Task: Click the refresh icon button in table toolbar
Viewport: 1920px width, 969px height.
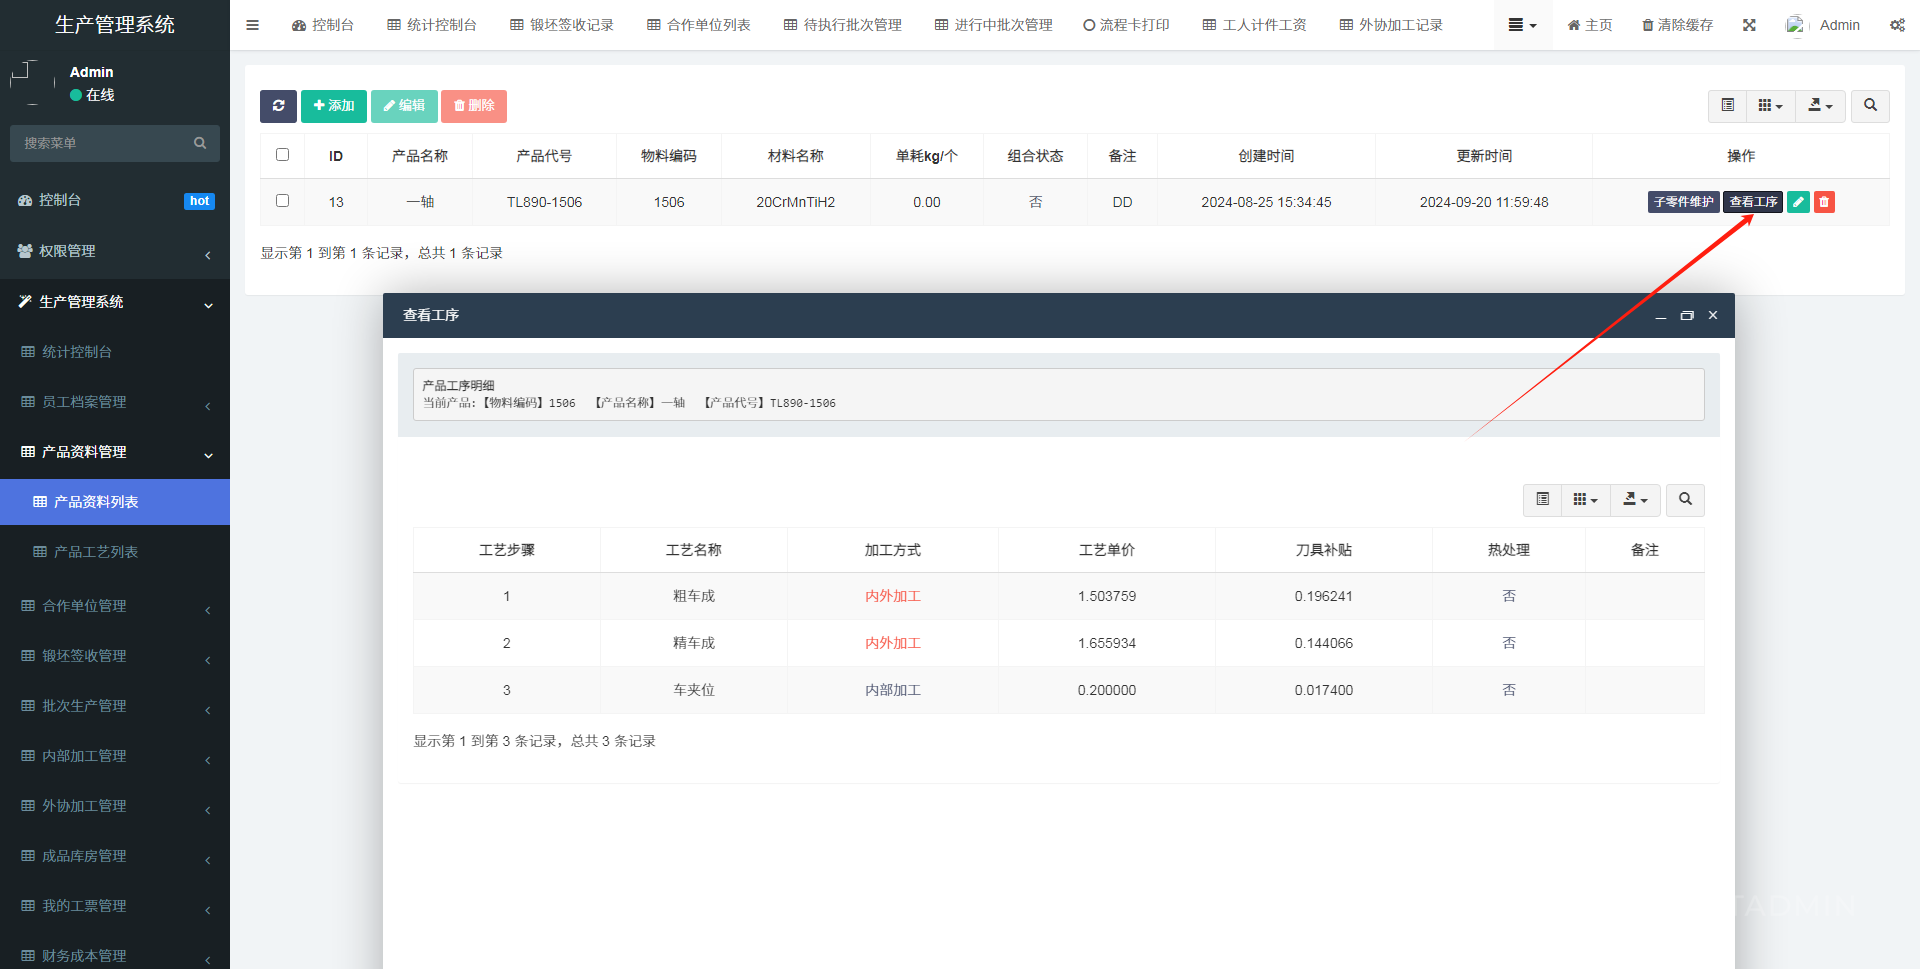Action: pos(278,106)
